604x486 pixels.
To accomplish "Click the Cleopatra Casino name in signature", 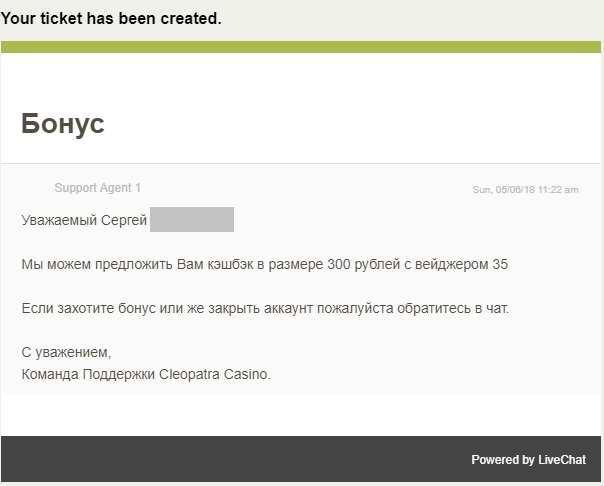I will [215, 374].
